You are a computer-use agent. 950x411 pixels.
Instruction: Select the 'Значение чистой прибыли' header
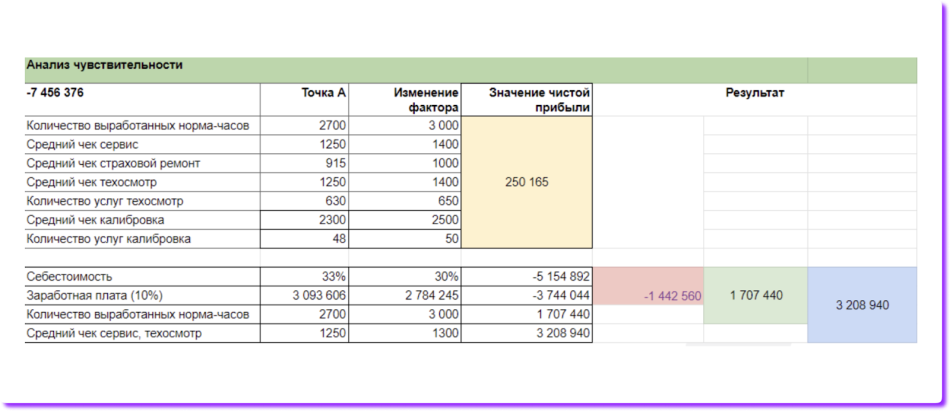[526, 99]
